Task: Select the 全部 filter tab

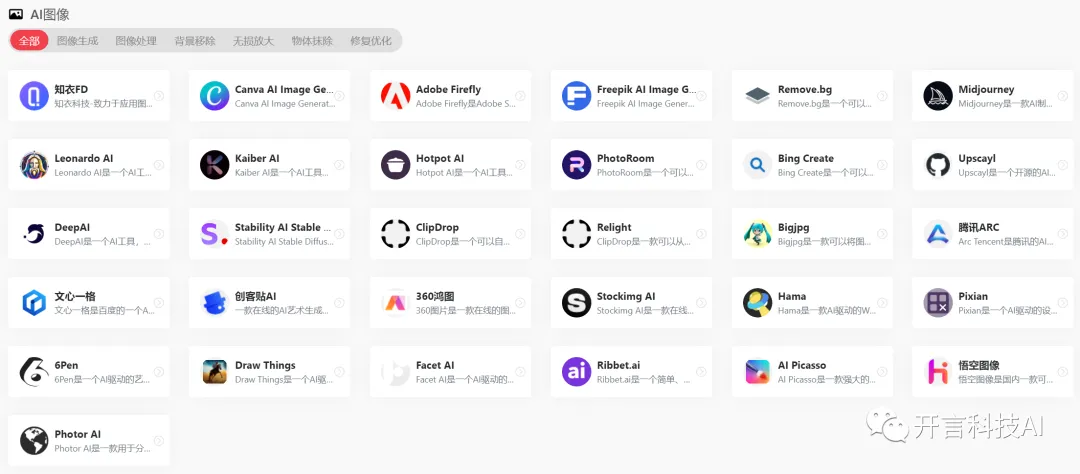Action: (x=29, y=41)
